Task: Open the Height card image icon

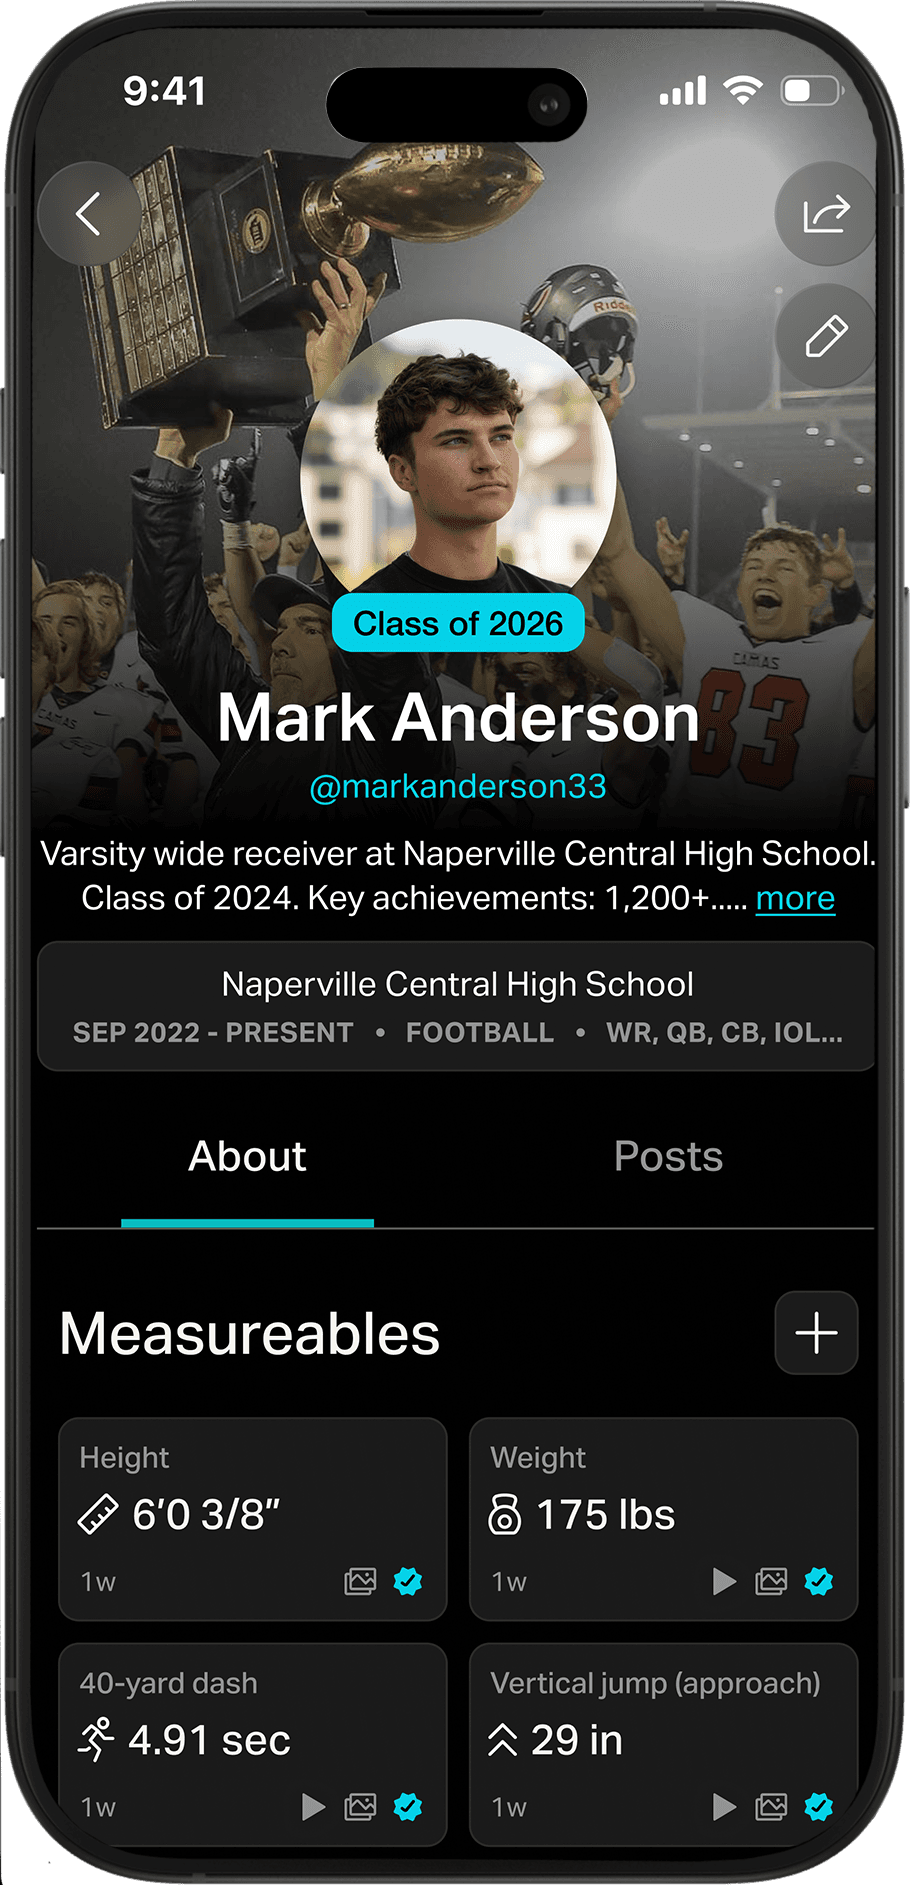Action: [x=360, y=1581]
